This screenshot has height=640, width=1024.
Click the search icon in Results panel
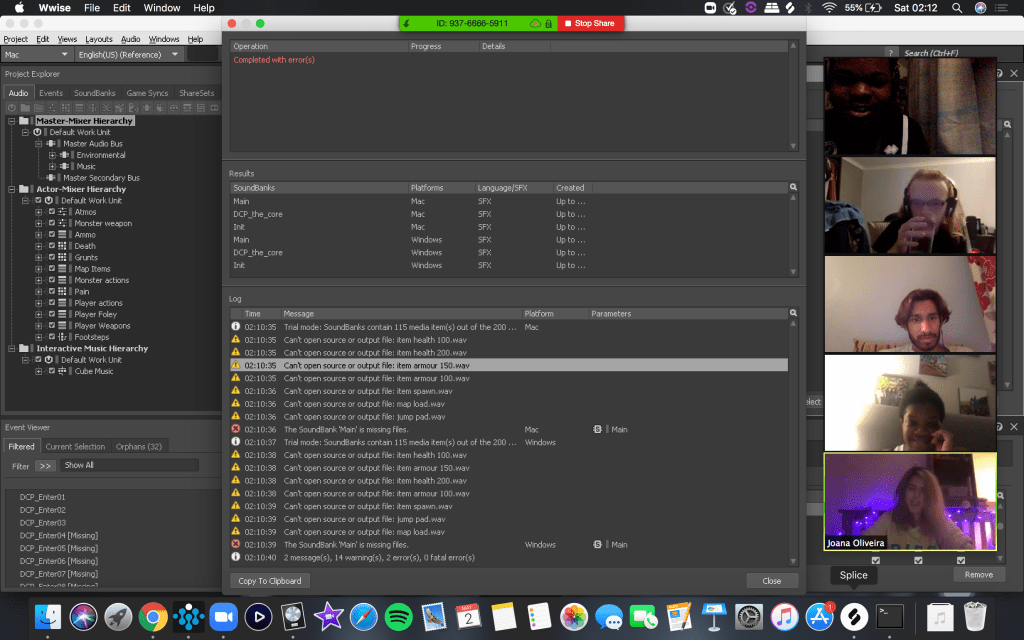(793, 187)
